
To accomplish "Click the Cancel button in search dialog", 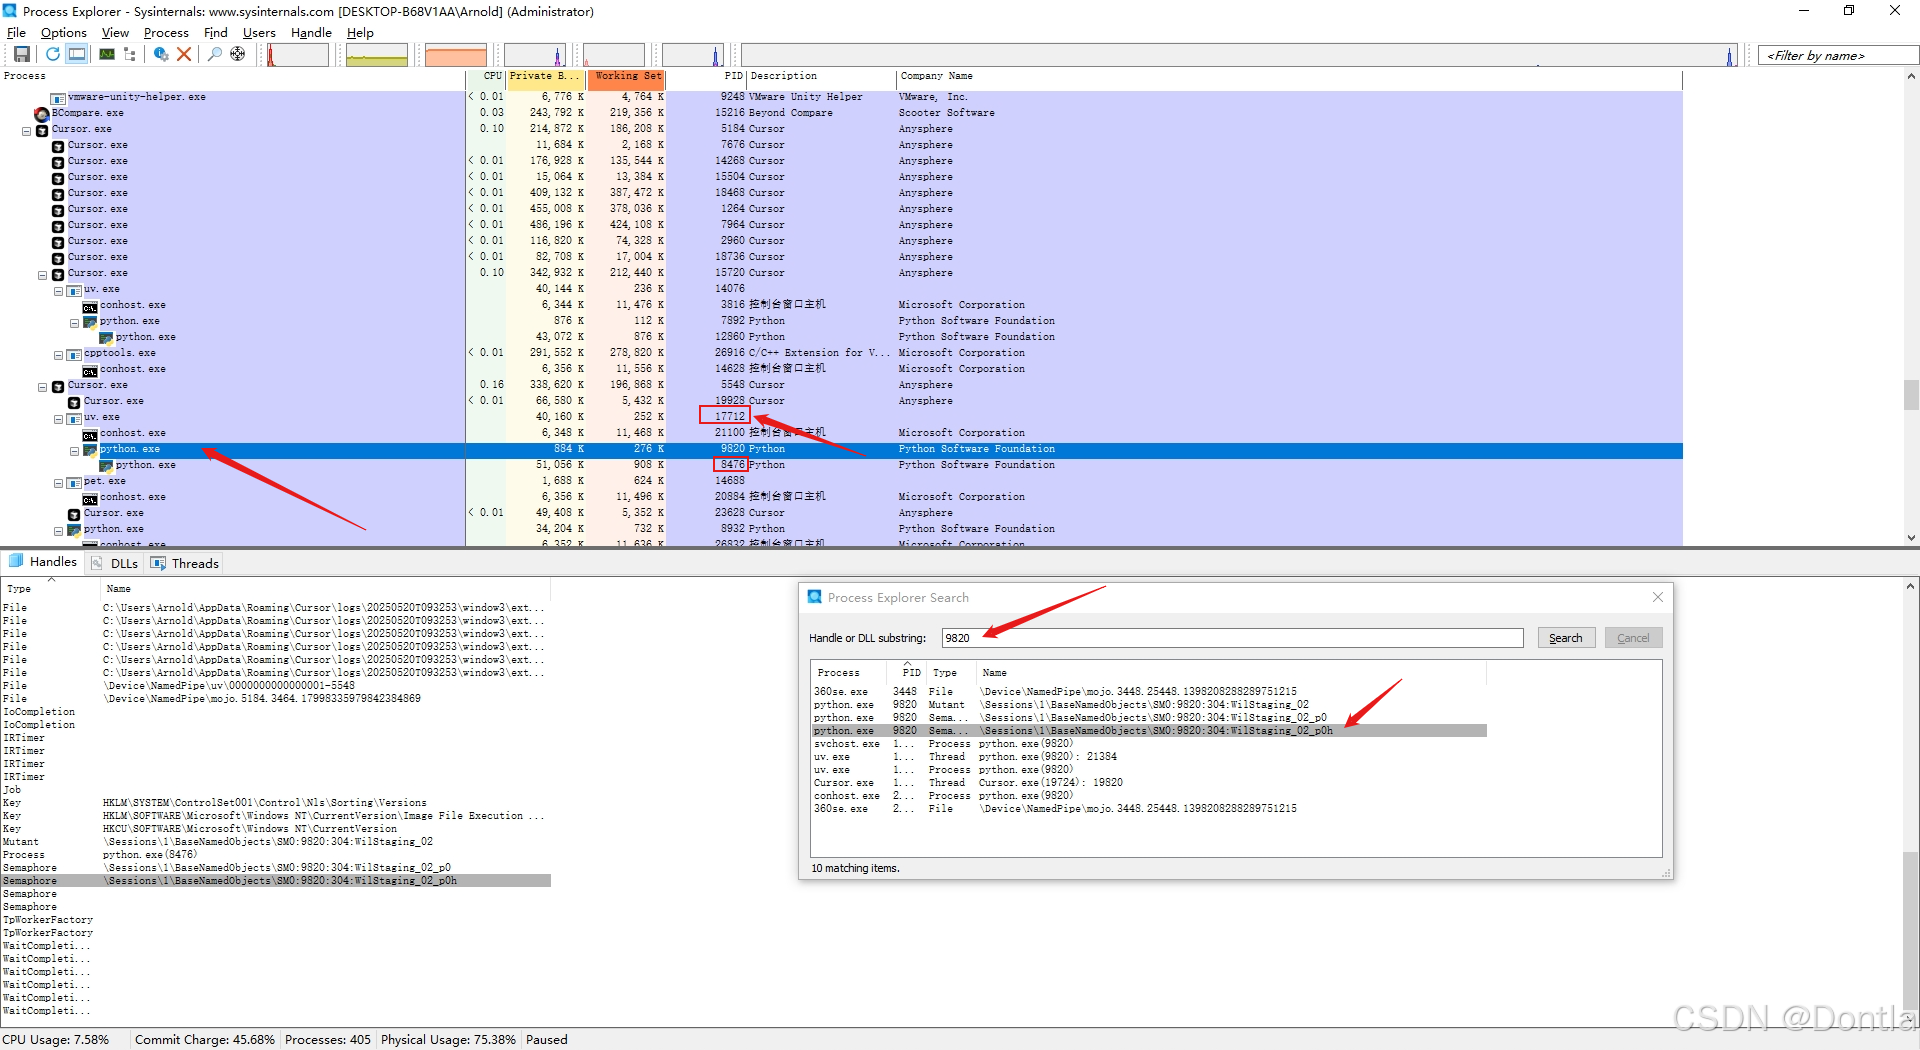I will 1633,638.
